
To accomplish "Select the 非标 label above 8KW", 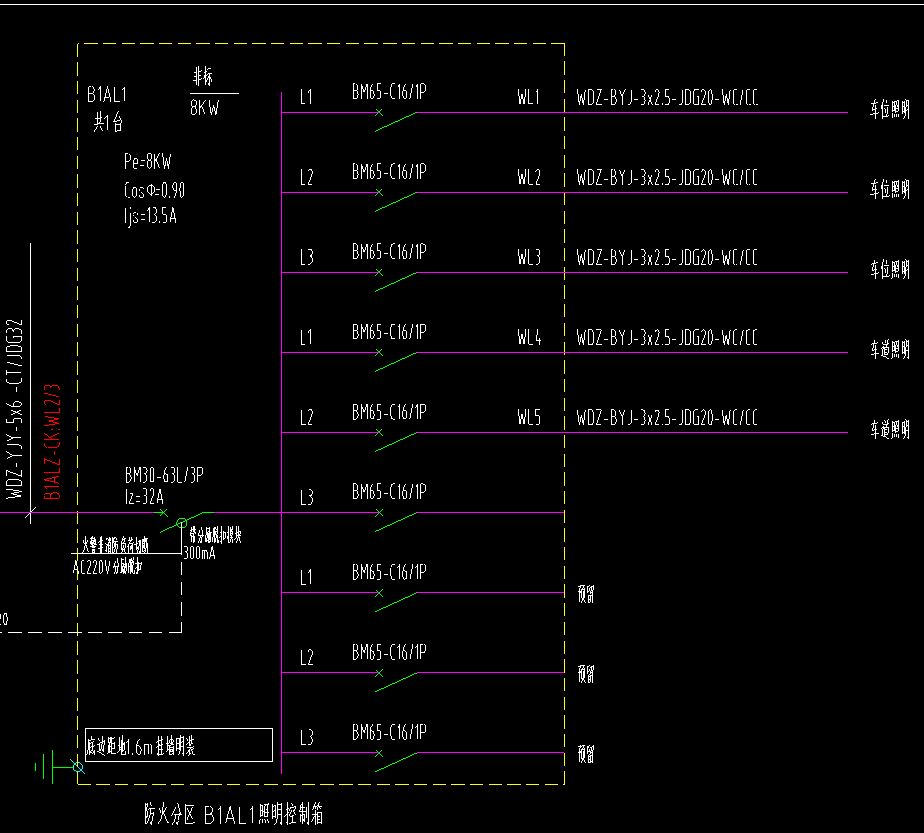I will pos(203,76).
